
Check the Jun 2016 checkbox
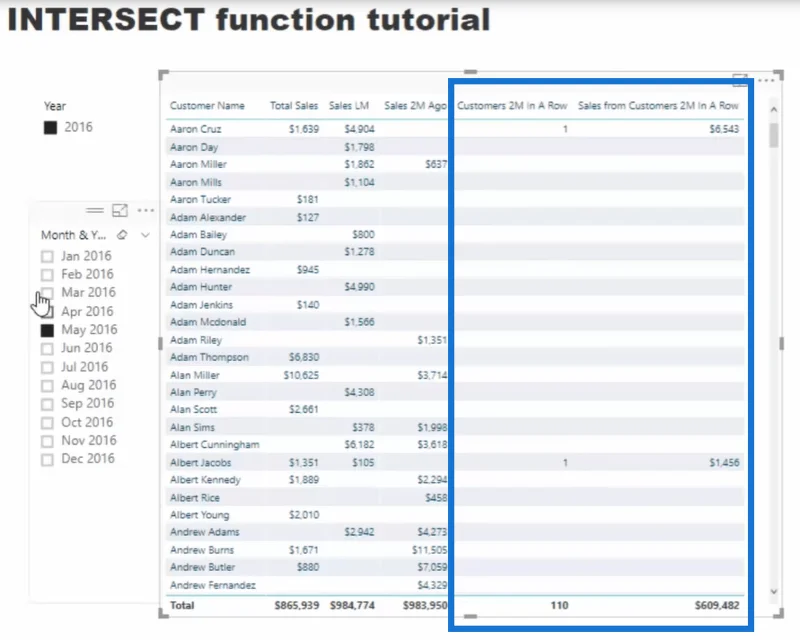tap(47, 349)
